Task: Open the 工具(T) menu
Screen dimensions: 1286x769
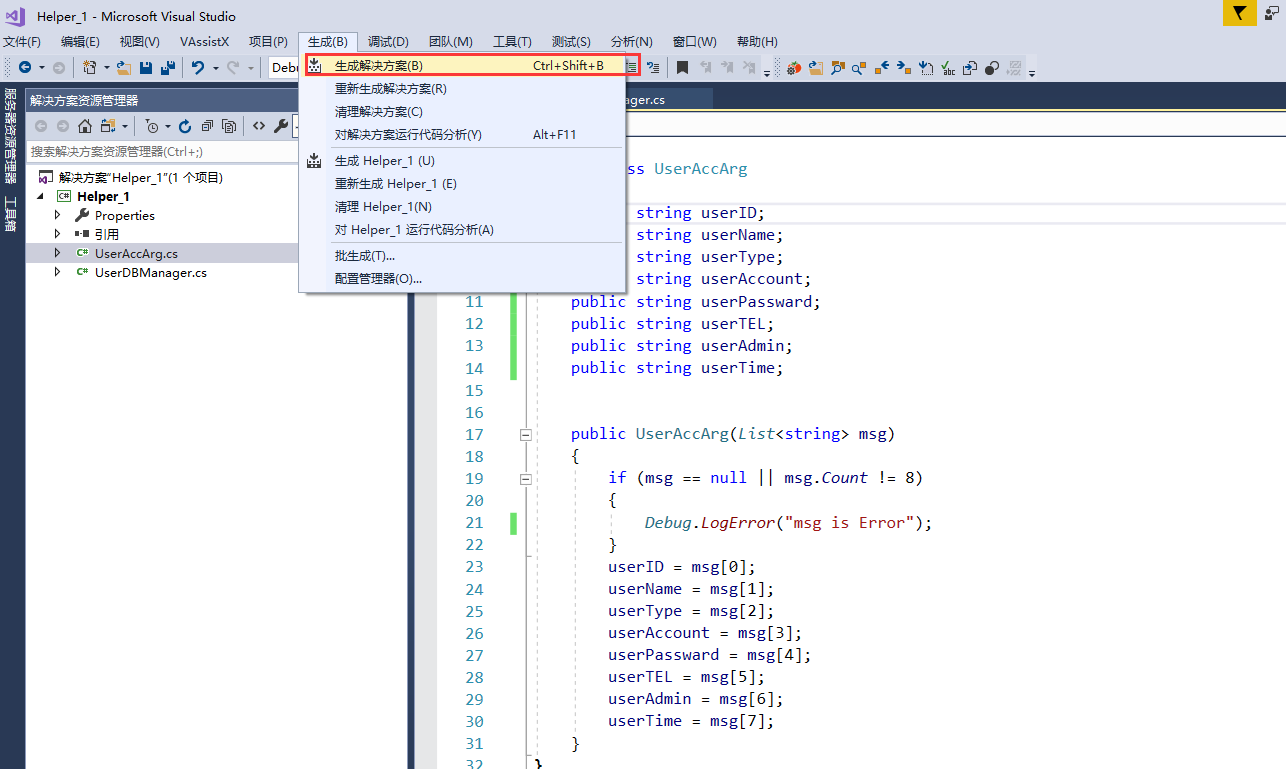Action: click(512, 41)
